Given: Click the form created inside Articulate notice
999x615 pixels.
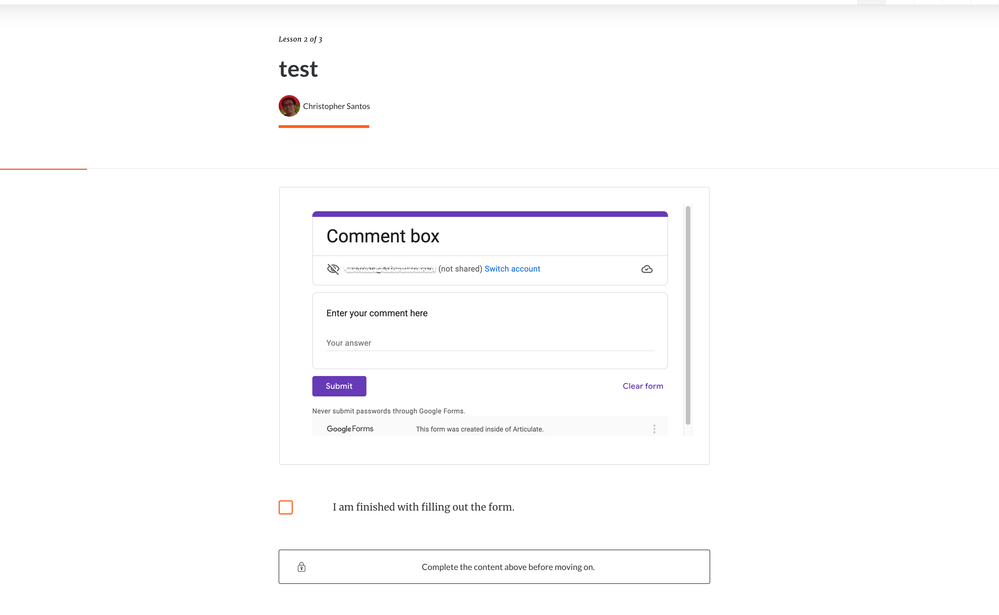Looking at the screenshot, I should click(479, 429).
